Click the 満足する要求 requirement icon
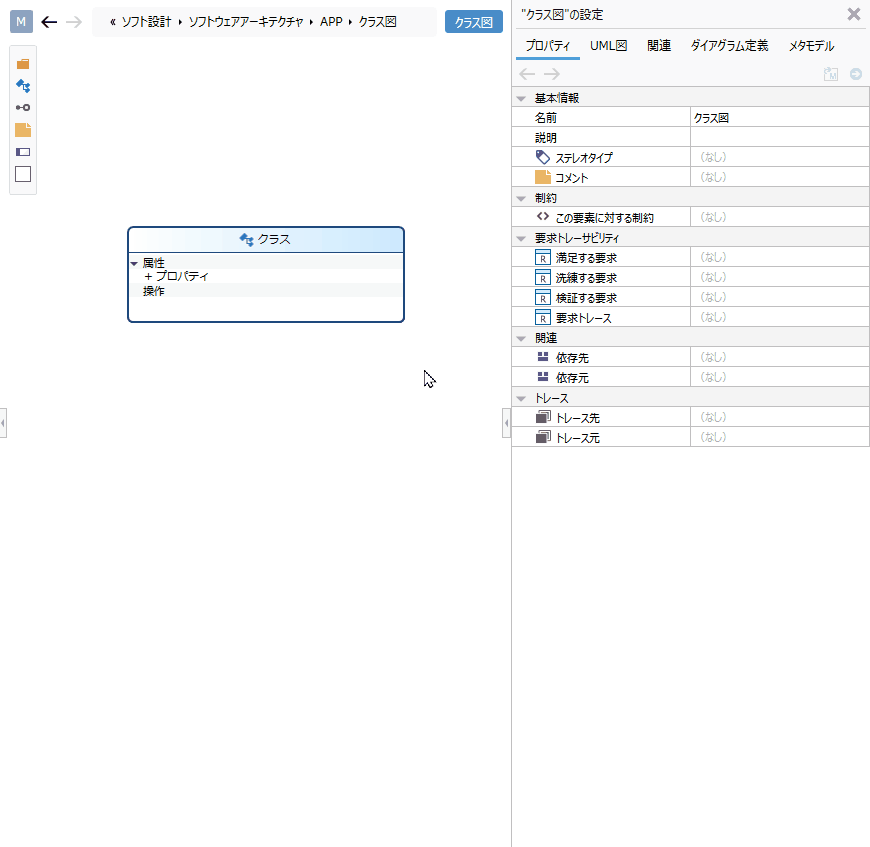 [x=543, y=257]
